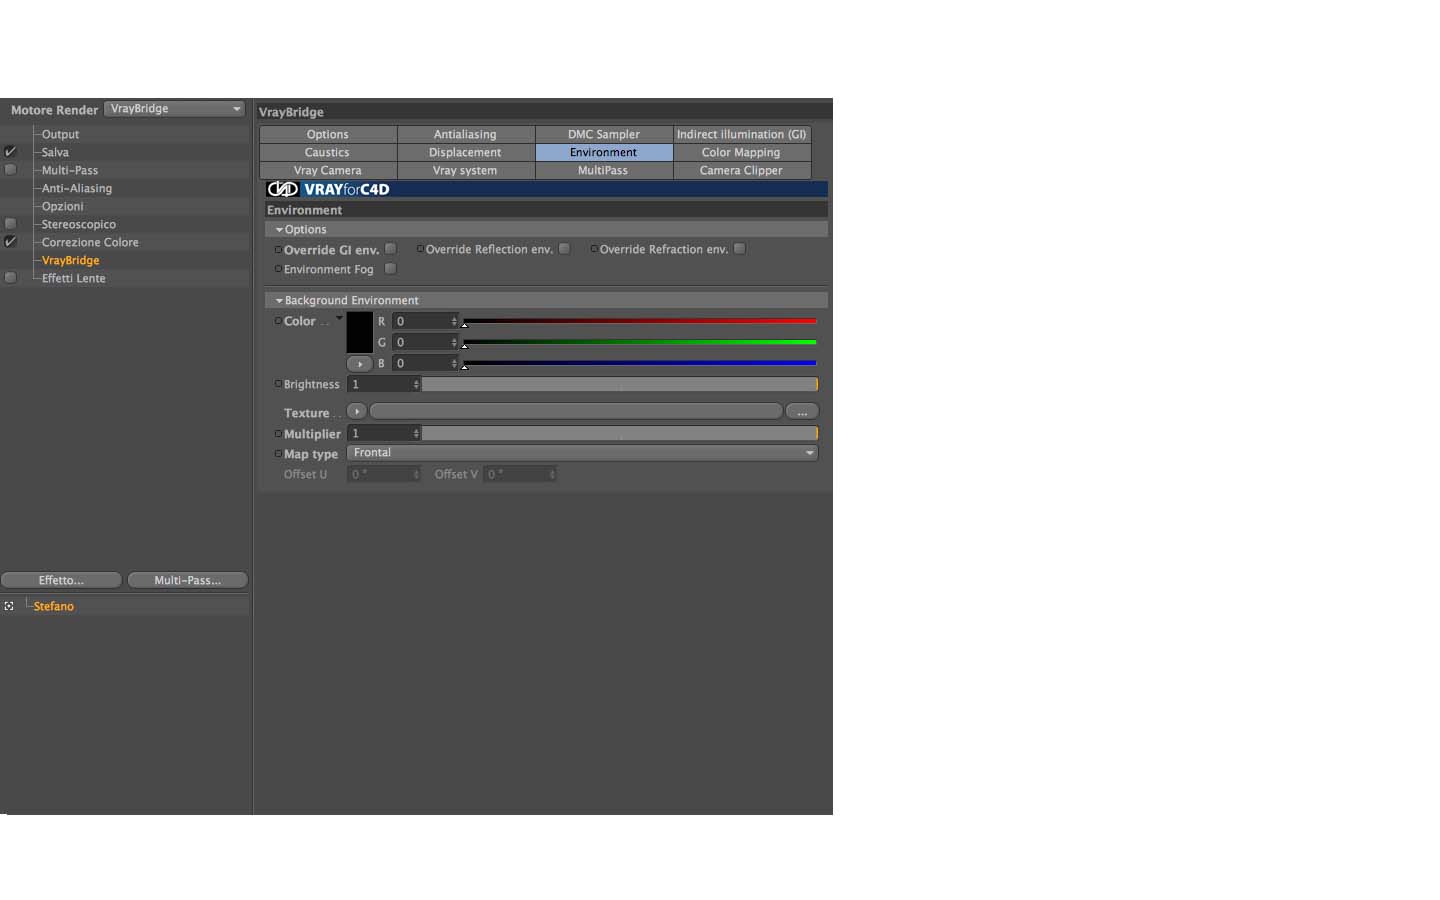Select Correzione Colore in the settings list
Viewport: 1440px width, 900px height.
coord(90,242)
